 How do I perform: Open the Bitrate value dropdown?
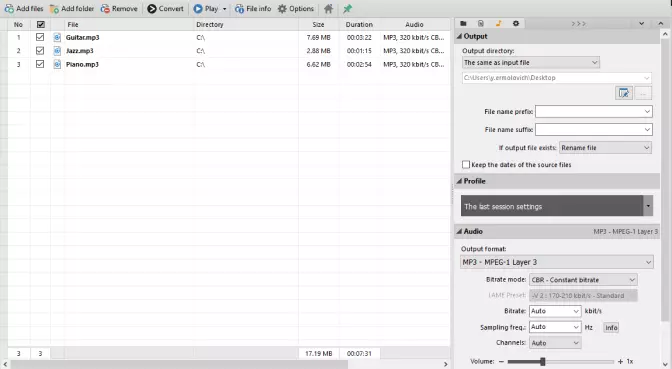pyautogui.click(x=555, y=311)
